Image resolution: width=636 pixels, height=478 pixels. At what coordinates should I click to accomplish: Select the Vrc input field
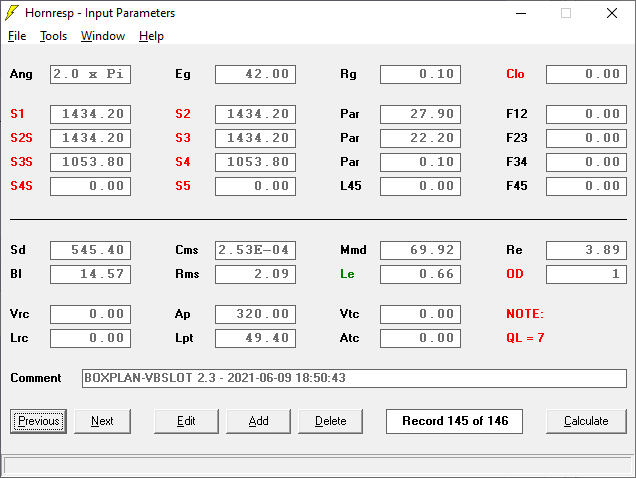[90, 314]
